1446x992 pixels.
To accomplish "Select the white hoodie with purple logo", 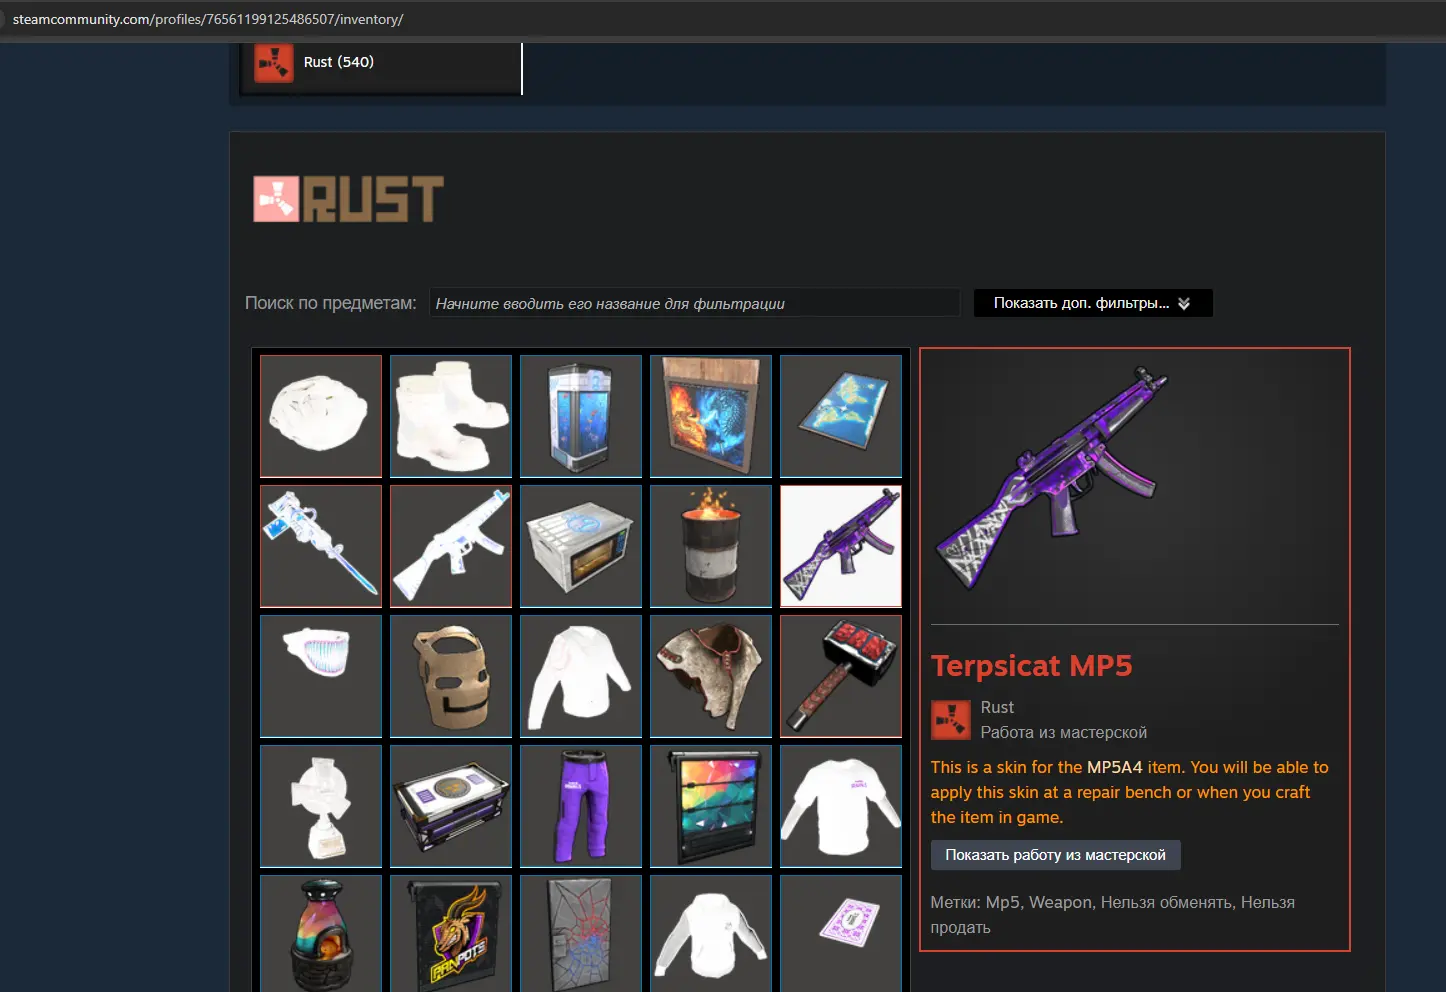I will point(841,806).
